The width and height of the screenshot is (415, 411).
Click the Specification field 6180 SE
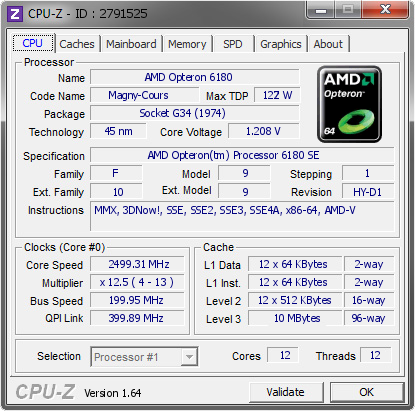tap(242, 155)
